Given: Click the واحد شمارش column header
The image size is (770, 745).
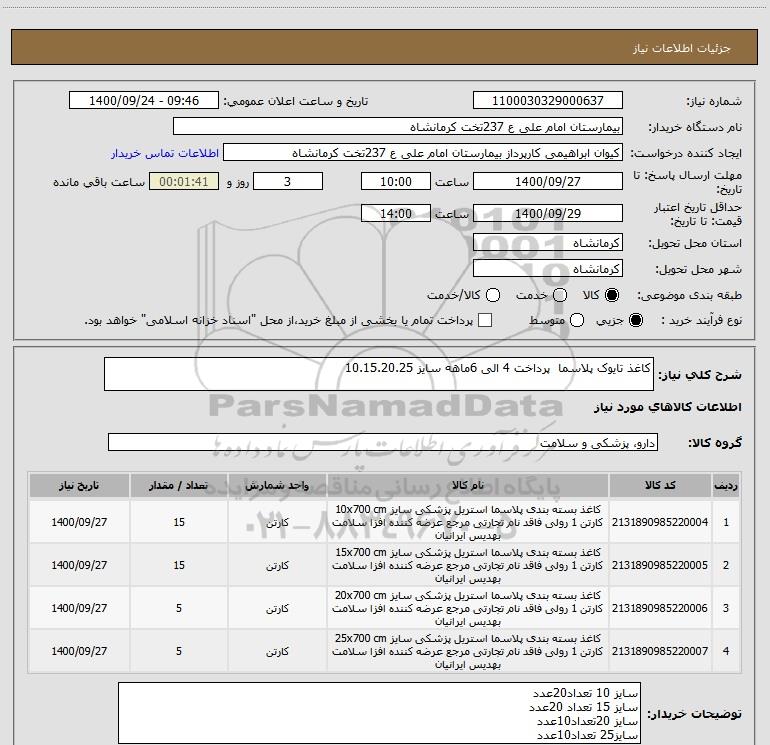Looking at the screenshot, I should tap(277, 486).
